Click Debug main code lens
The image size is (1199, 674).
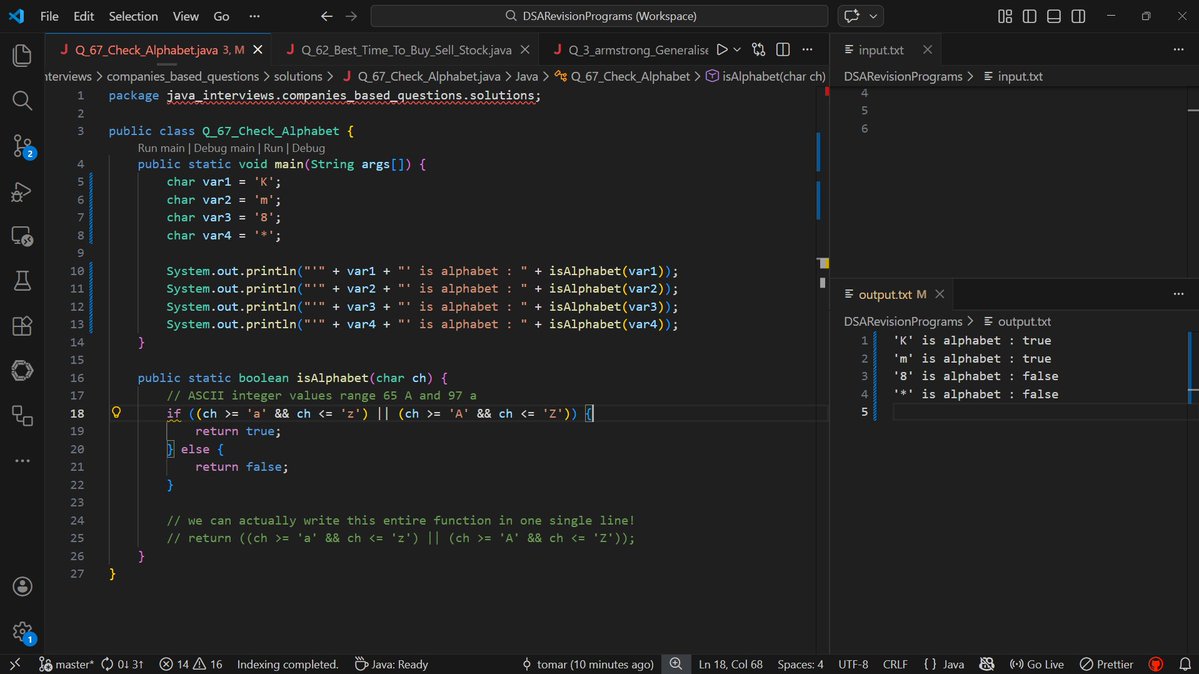(224, 148)
